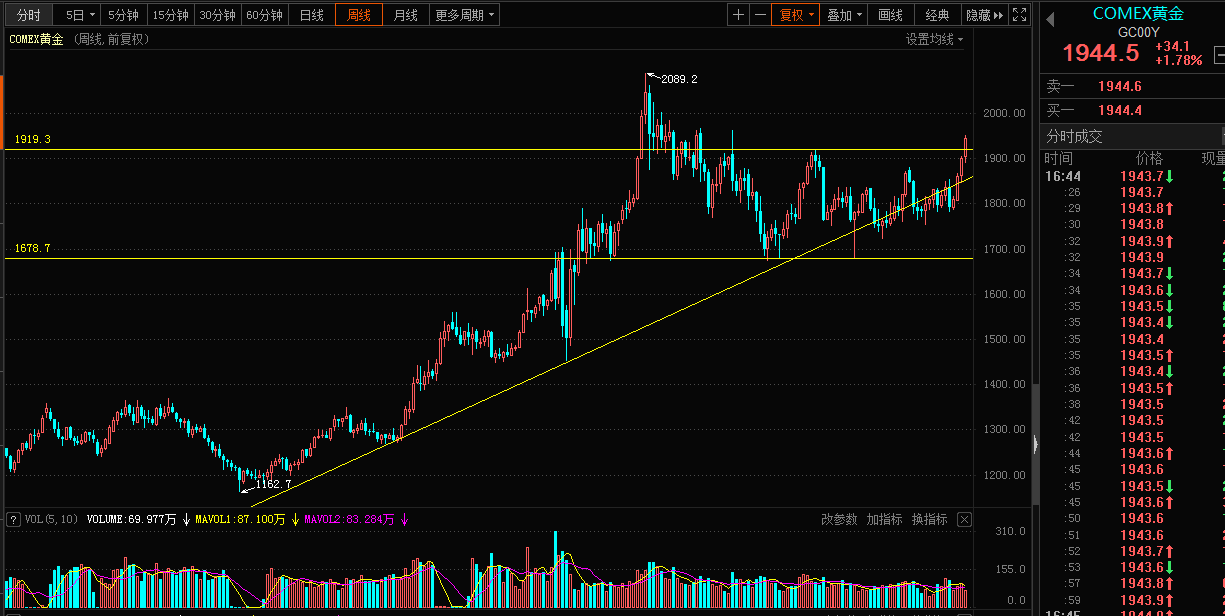Image resolution: width=1225 pixels, height=616 pixels.
Task: Open the 5日 period dropdown
Action: point(81,15)
